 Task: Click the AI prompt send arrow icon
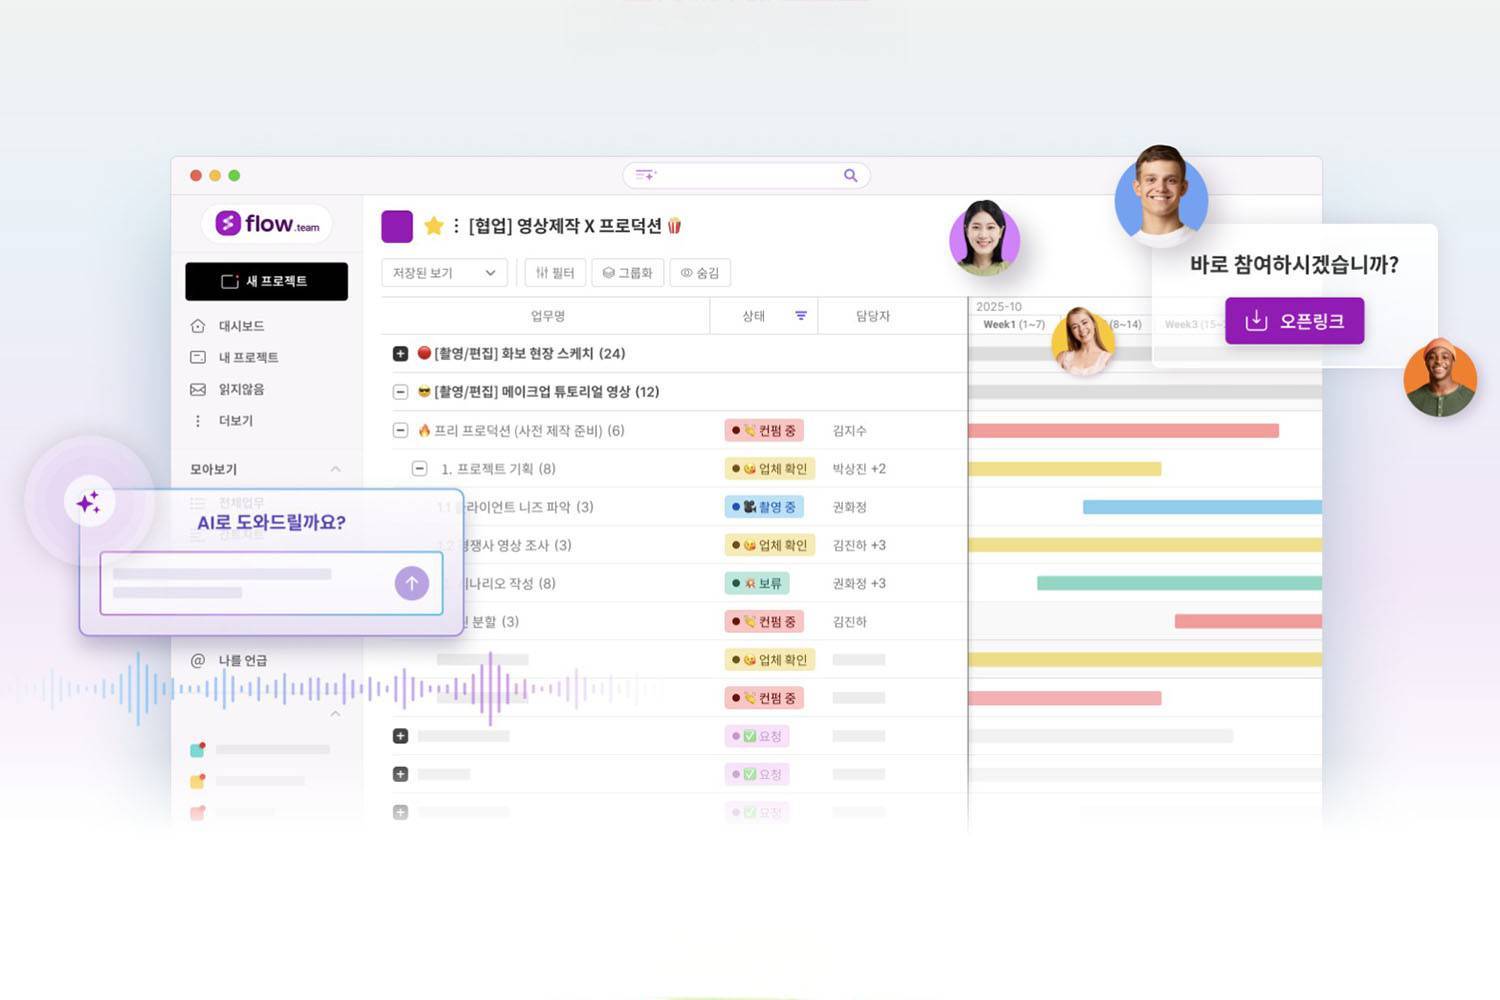(411, 583)
